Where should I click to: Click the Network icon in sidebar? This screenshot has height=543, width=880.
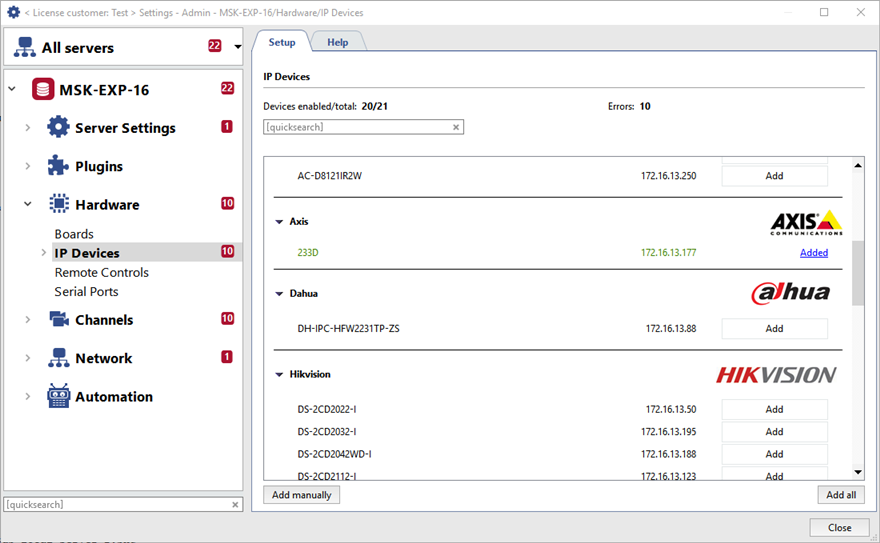pos(59,358)
